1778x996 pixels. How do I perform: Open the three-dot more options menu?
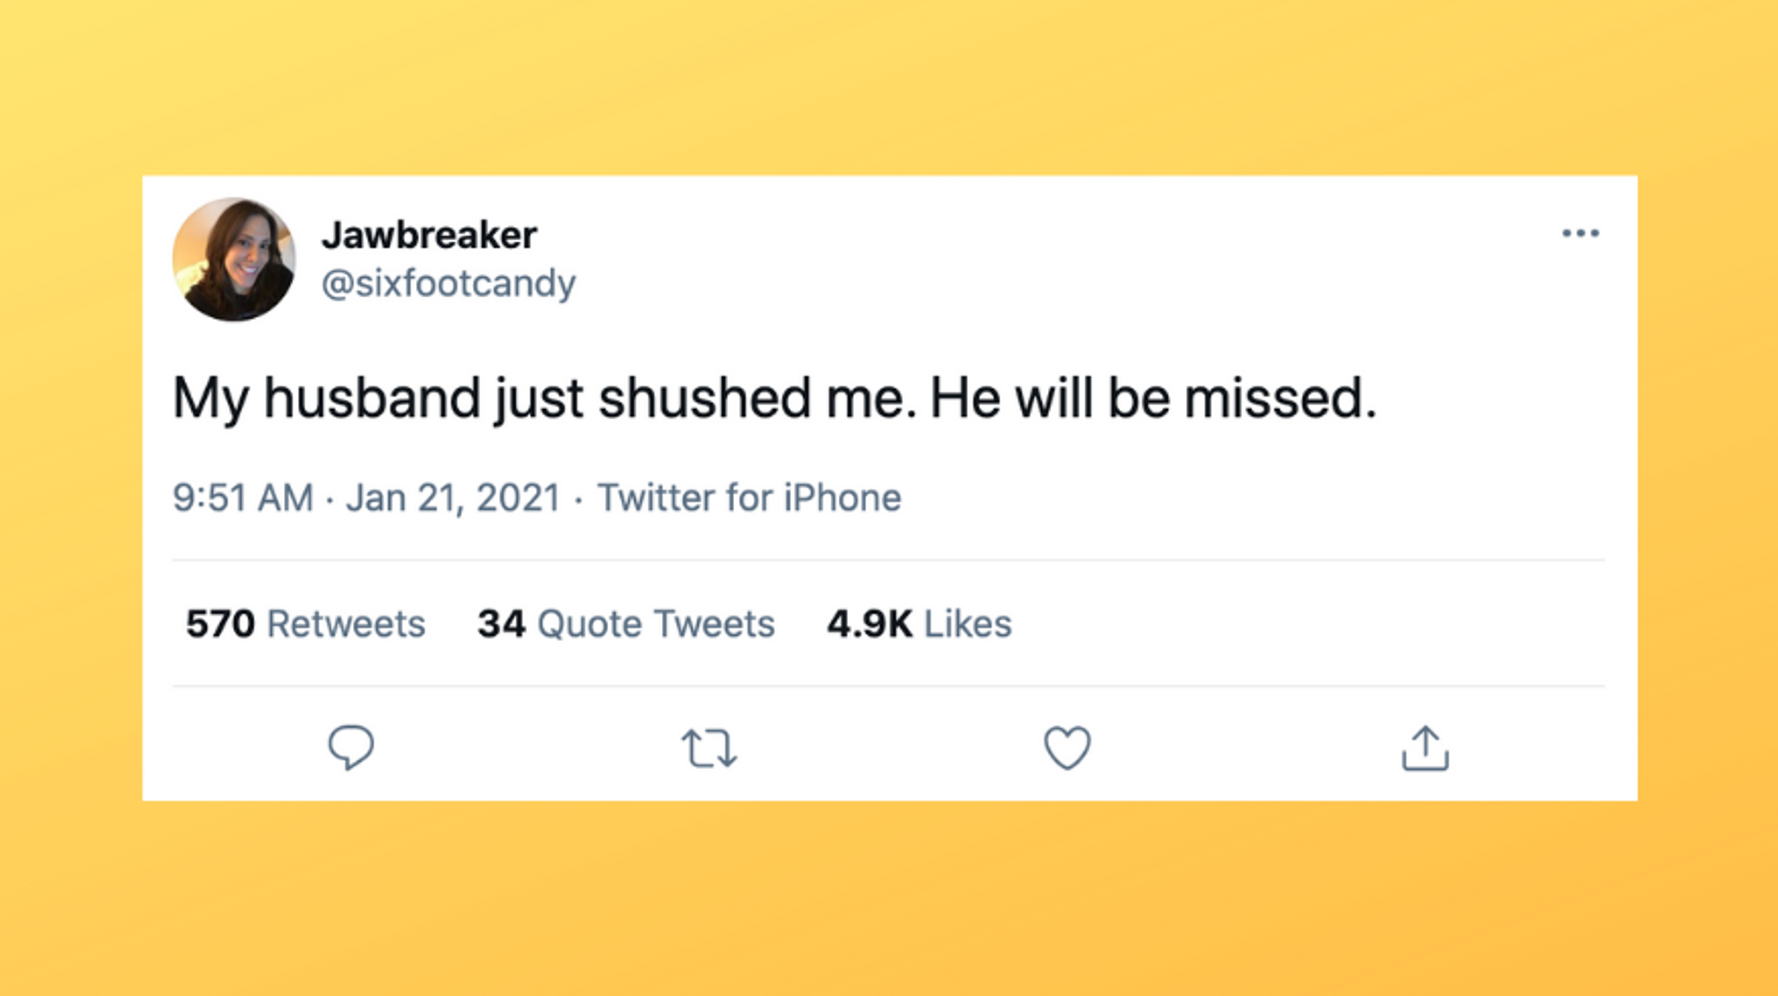point(1580,234)
